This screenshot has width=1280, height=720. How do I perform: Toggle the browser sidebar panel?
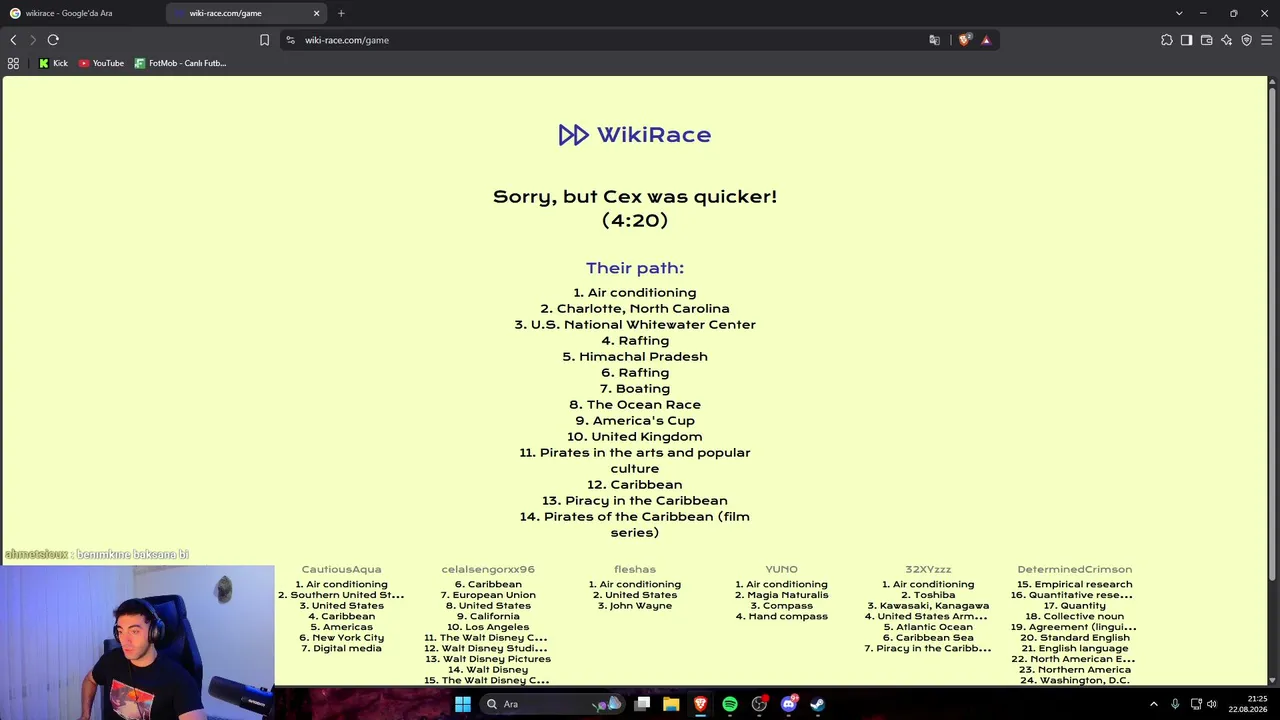1187,40
